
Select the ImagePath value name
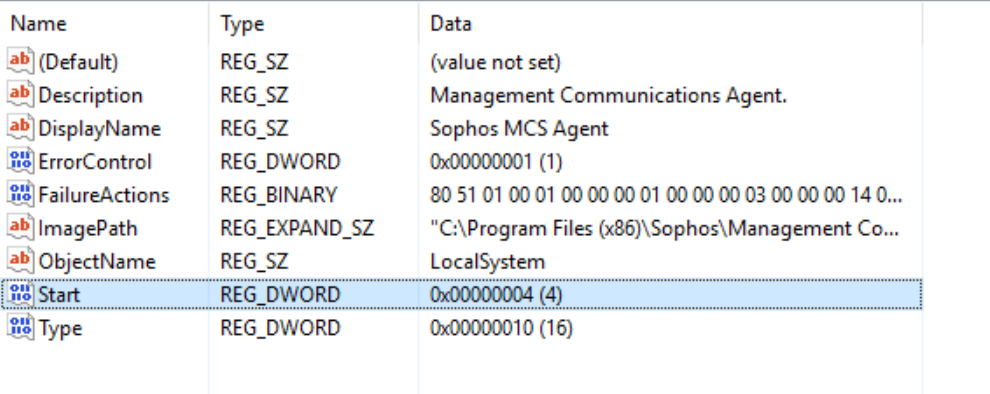(88, 228)
